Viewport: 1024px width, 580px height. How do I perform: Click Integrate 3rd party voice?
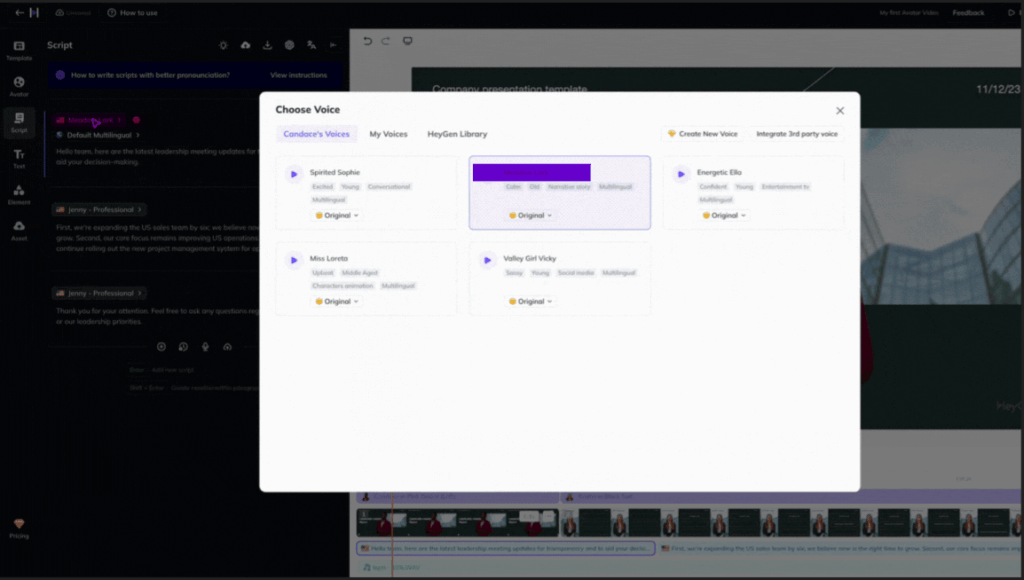(796, 134)
